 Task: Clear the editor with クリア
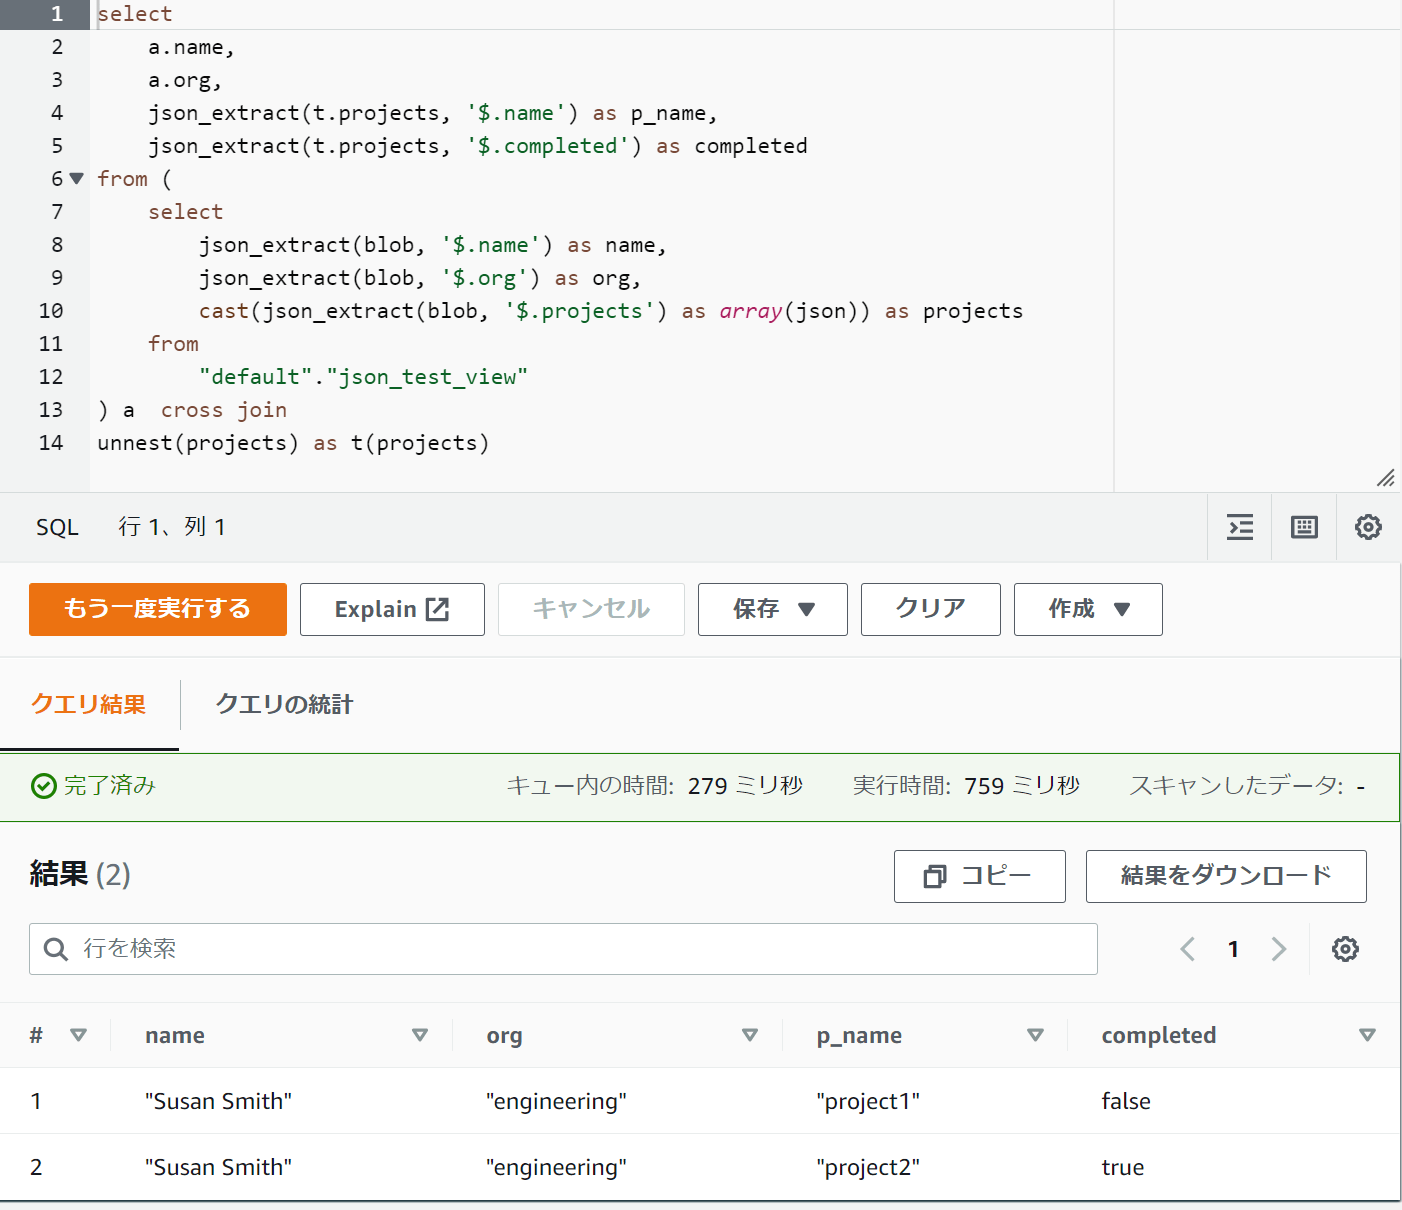click(x=930, y=609)
